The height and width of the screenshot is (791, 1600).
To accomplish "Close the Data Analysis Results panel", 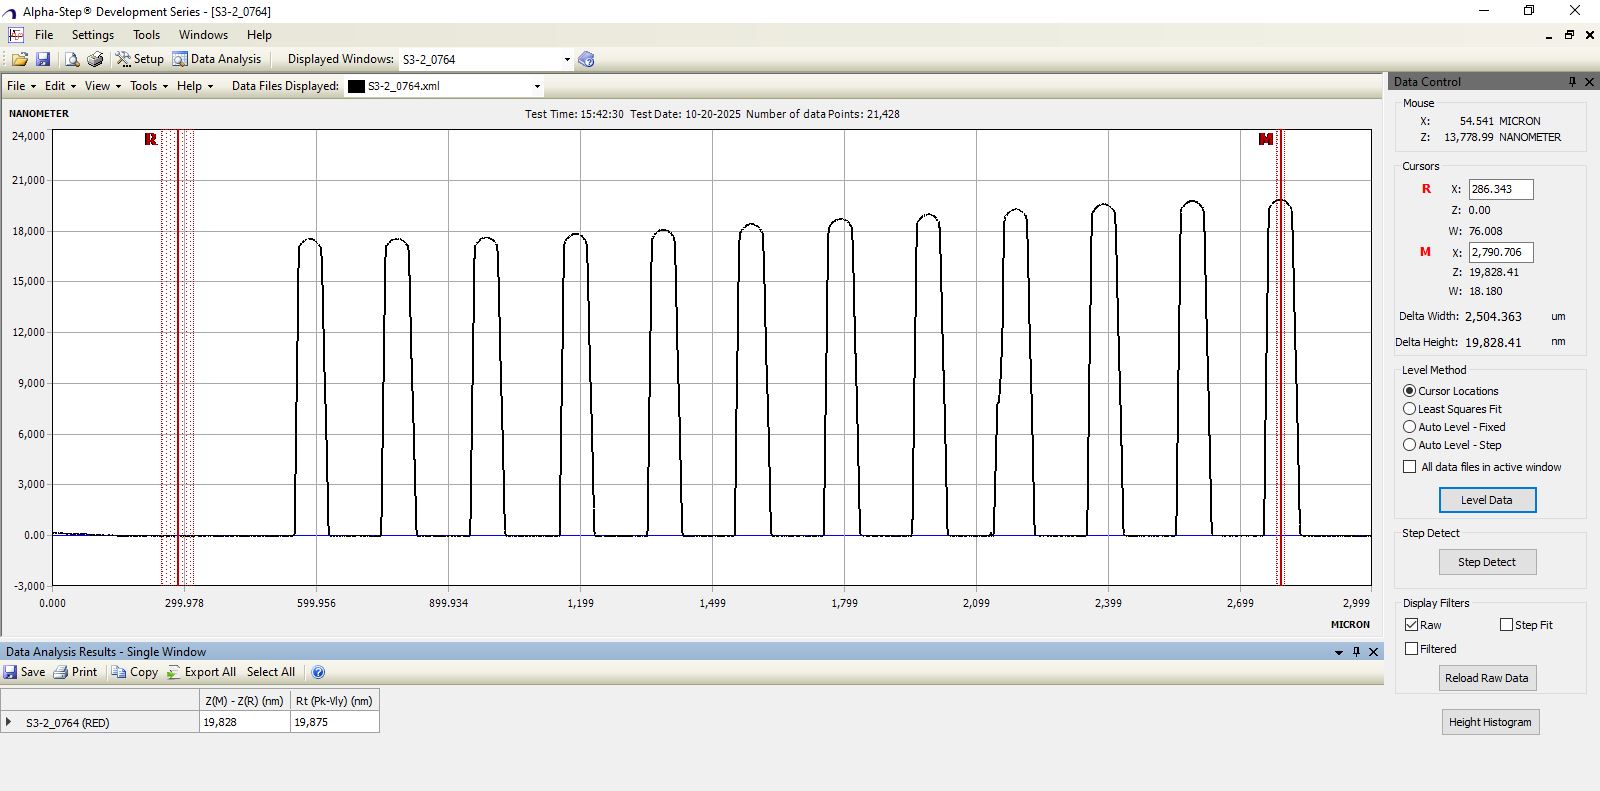I will [1374, 651].
